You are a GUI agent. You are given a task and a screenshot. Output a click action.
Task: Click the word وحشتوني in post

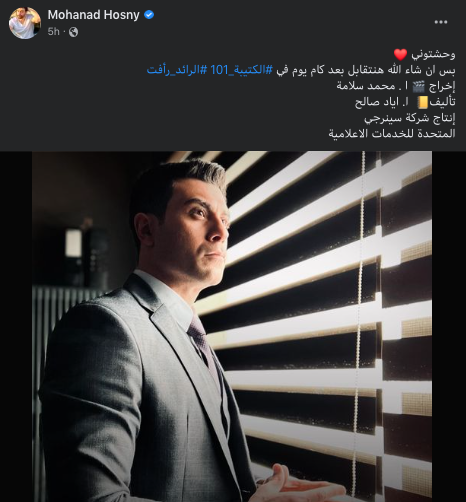click(x=433, y=54)
